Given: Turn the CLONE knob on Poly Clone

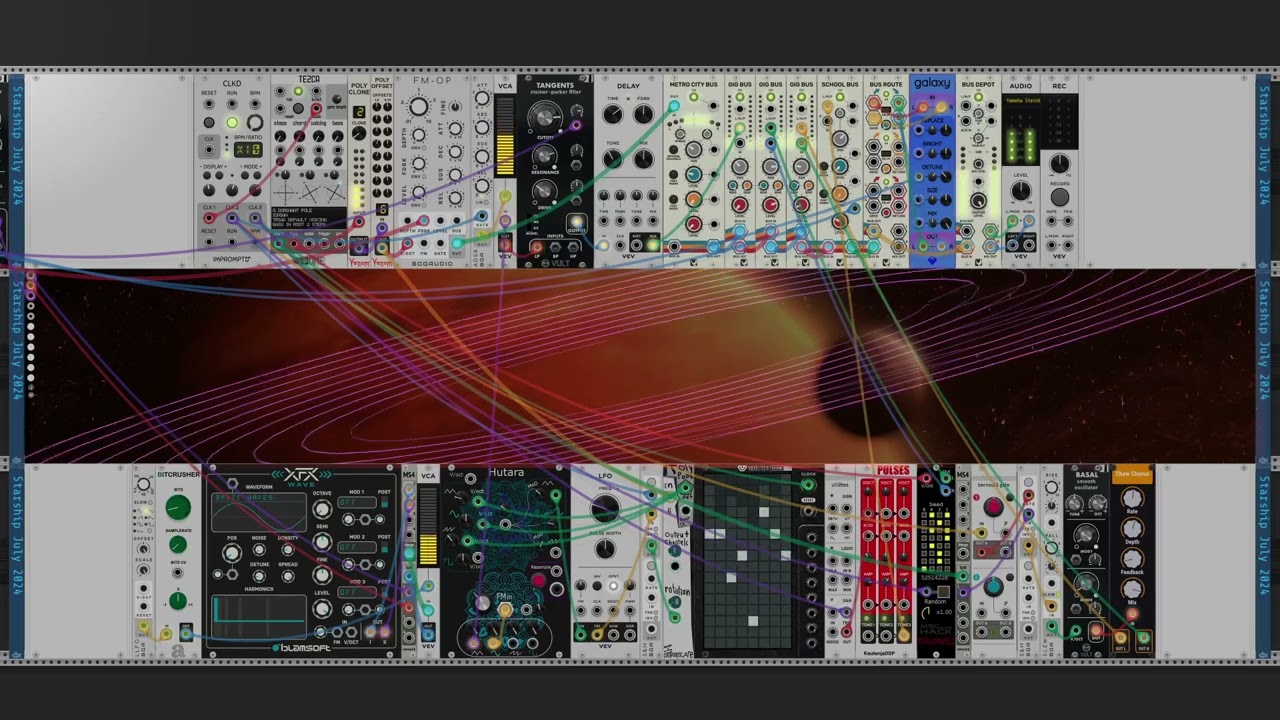Looking at the screenshot, I should [359, 133].
